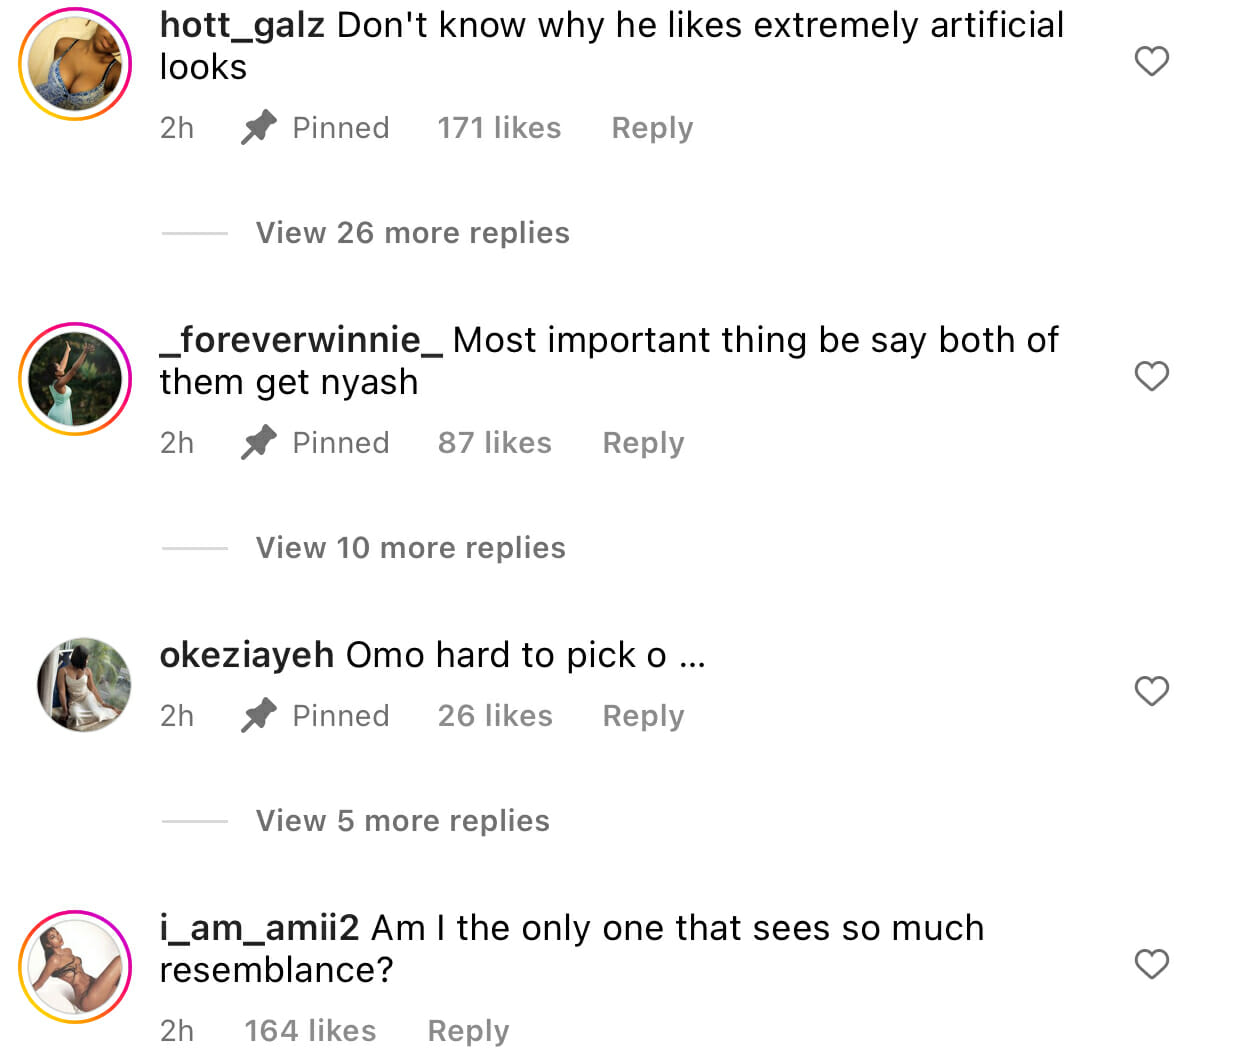
Task: View okeziayeh's profile picture
Action: (84, 685)
